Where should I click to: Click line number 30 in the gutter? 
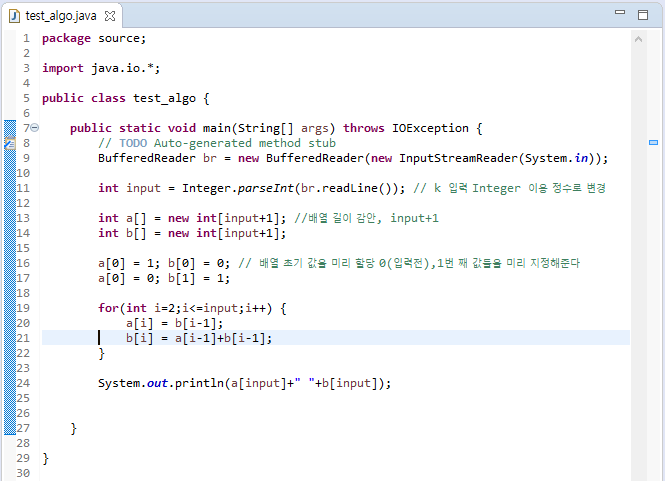pos(23,473)
